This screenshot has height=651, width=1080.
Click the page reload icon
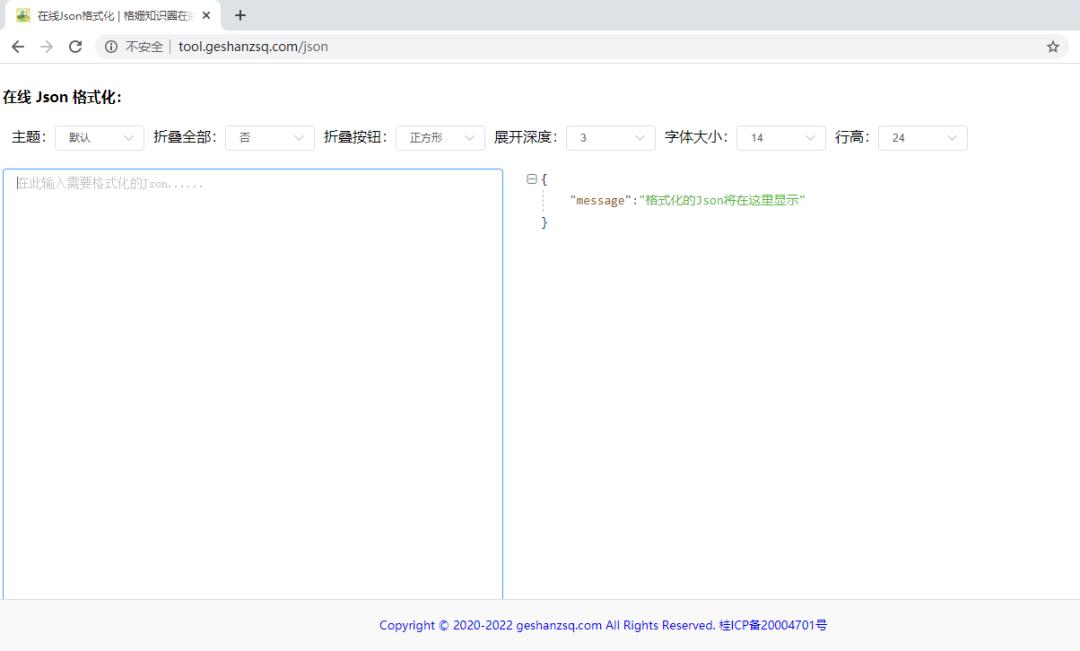[76, 46]
